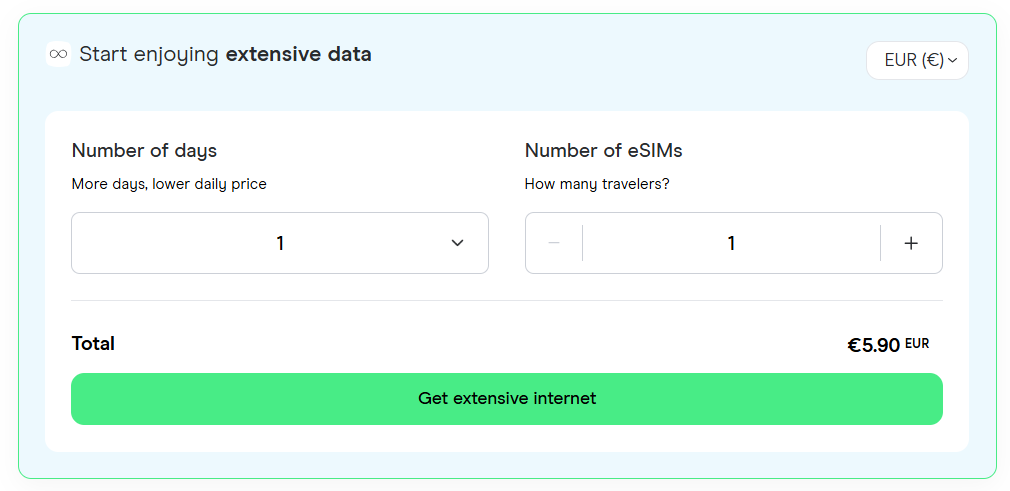
Task: Decrease the eSIM count with the minus icon
Action: [554, 243]
